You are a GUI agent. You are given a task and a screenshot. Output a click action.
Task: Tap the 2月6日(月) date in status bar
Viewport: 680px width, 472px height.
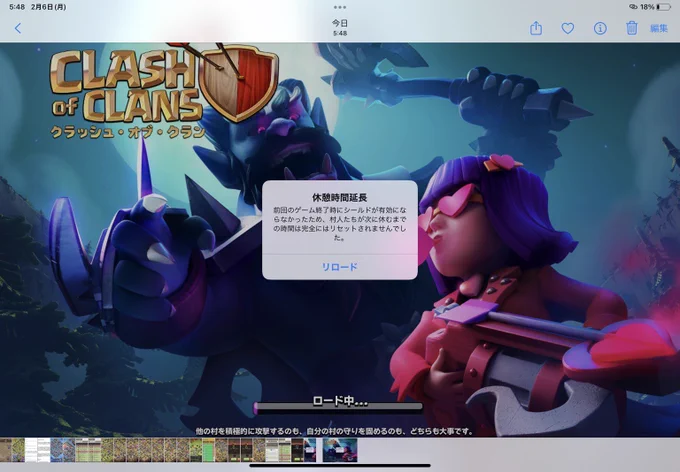pos(49,7)
